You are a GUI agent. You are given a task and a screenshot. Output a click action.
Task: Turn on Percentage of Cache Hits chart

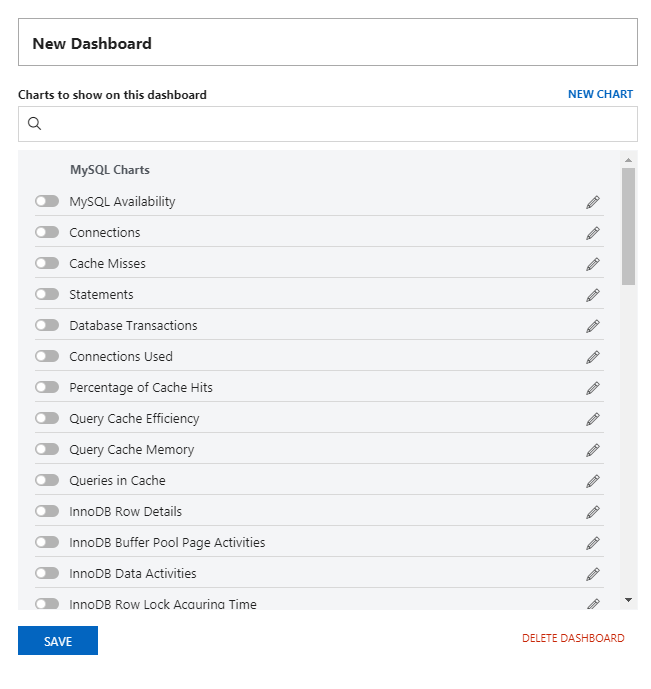[x=47, y=387]
